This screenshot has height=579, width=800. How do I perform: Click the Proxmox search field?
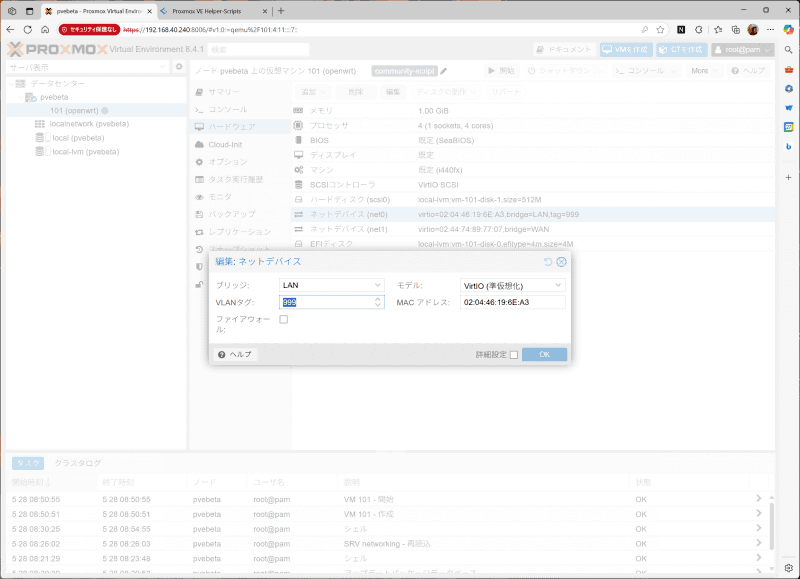point(258,49)
